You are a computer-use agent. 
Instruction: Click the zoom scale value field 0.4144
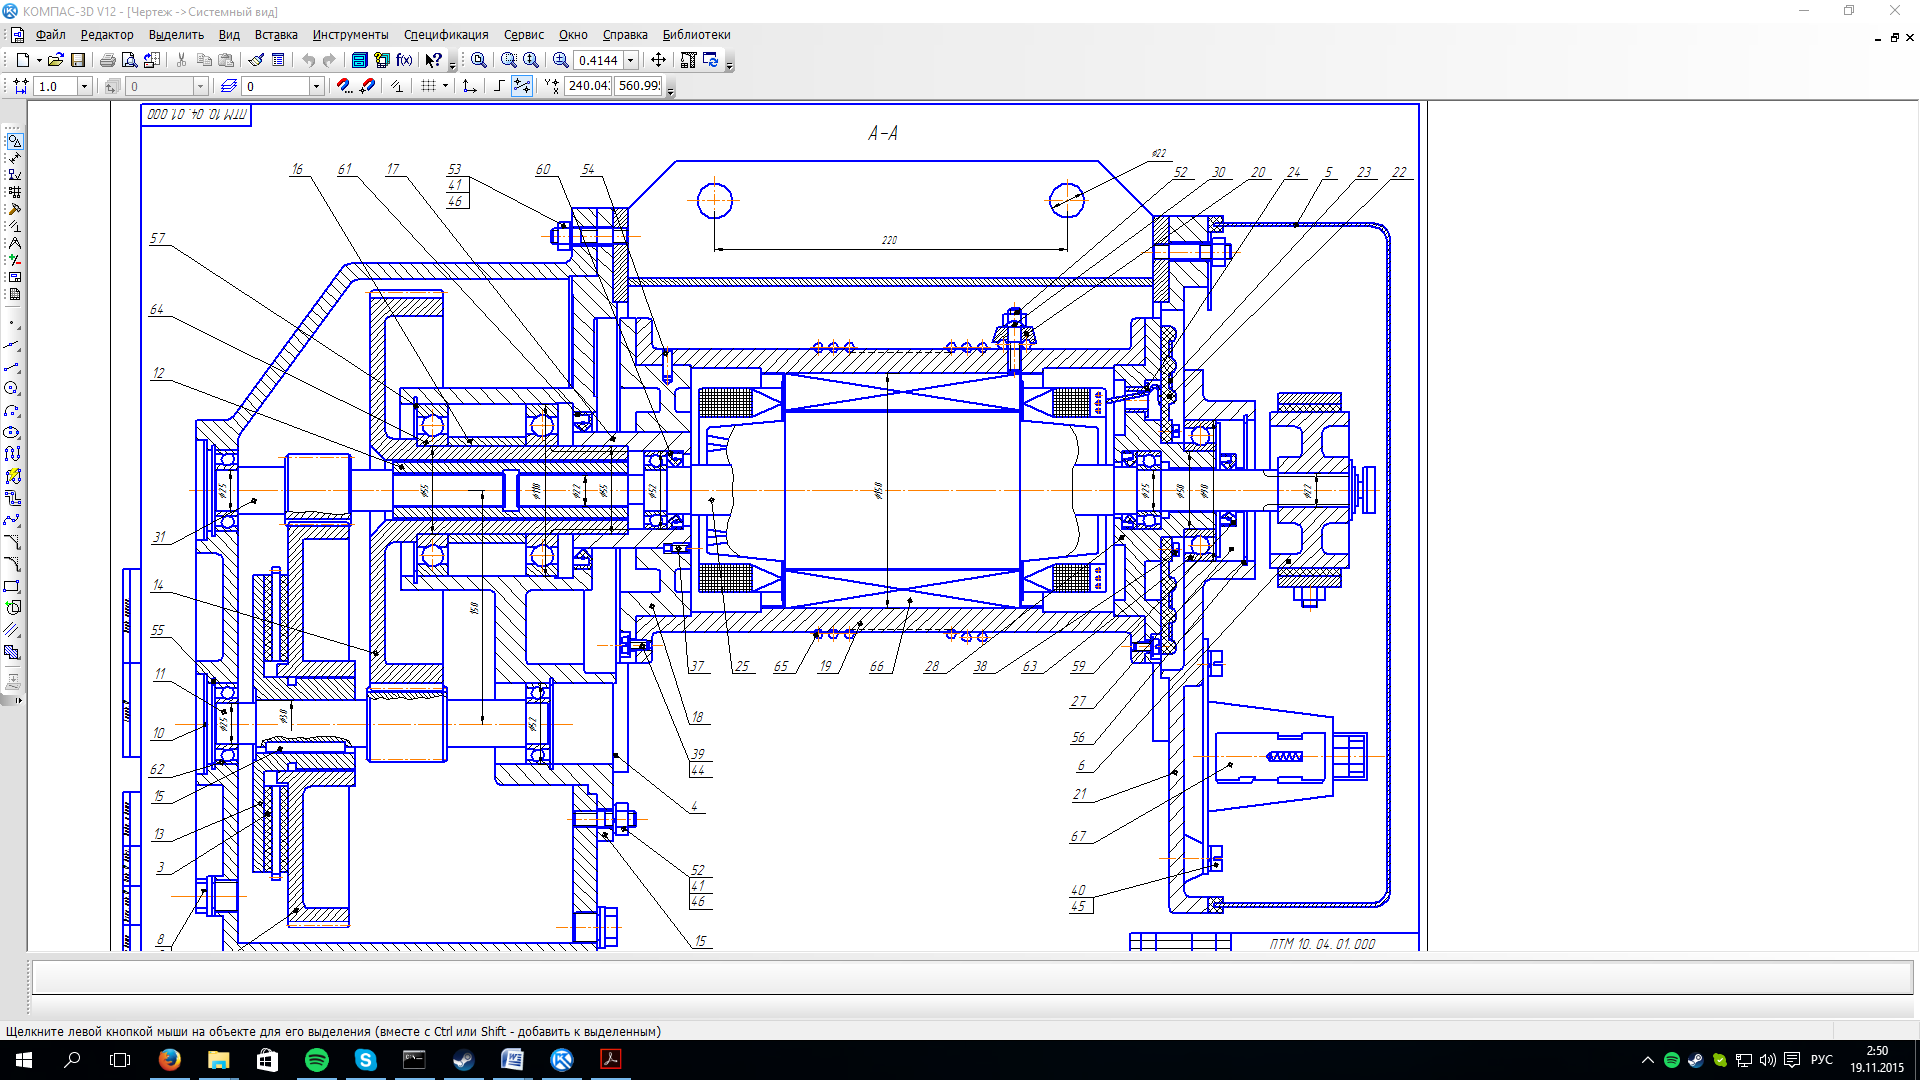click(x=599, y=60)
